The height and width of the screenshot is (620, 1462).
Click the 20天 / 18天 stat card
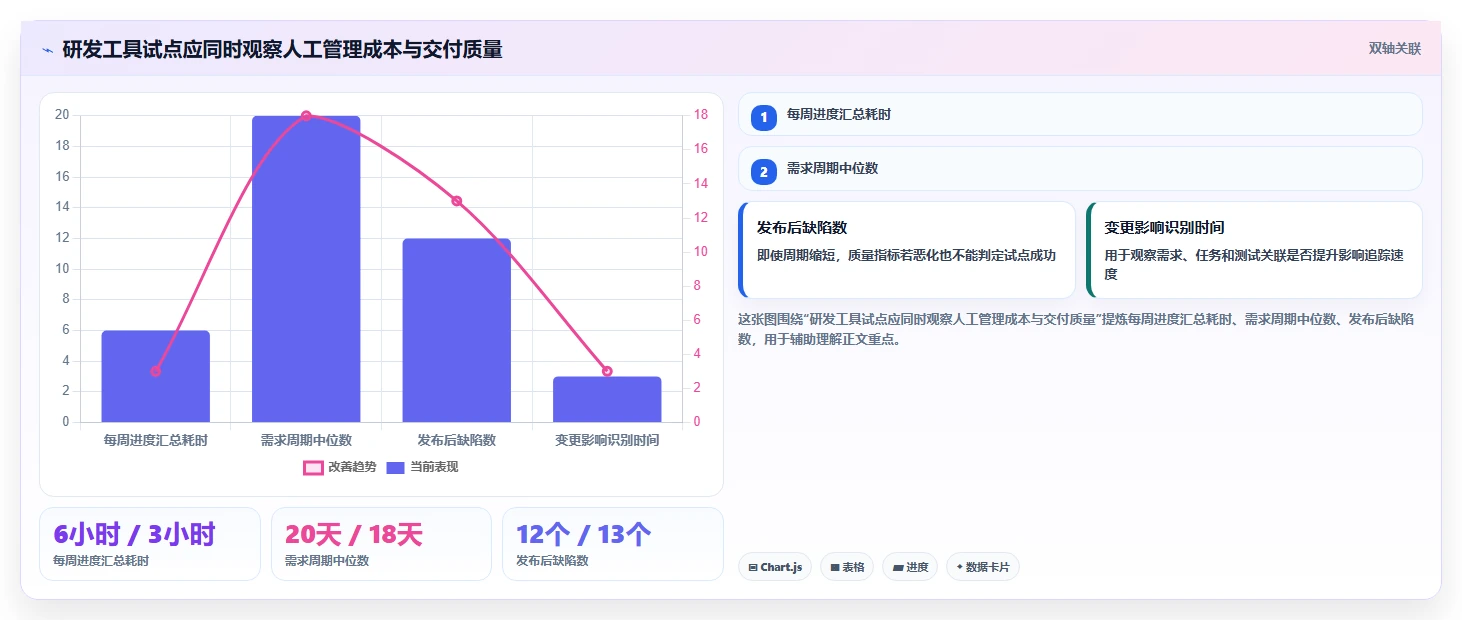point(381,544)
